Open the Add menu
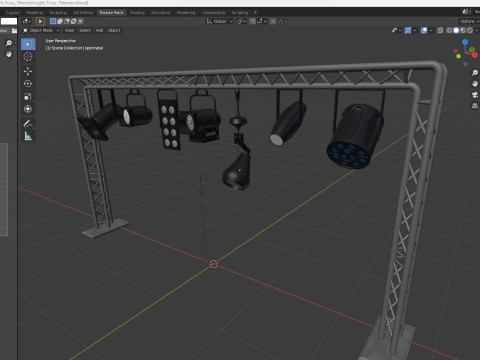Screen dimensions: 480x360 point(99,30)
